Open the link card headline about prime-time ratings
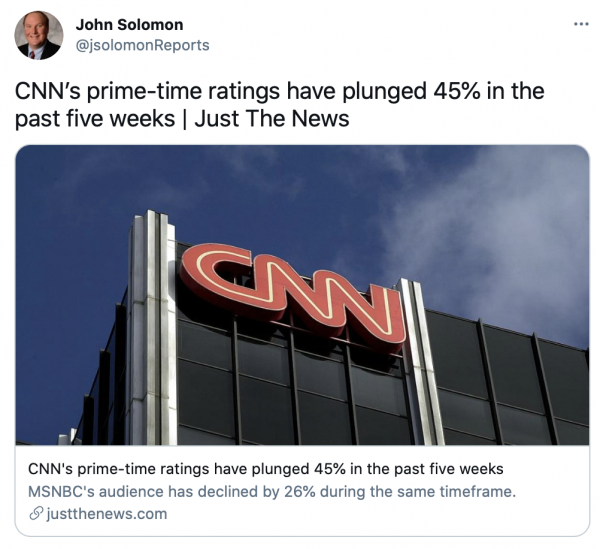Viewport: 600px width, 549px height. click(x=265, y=469)
